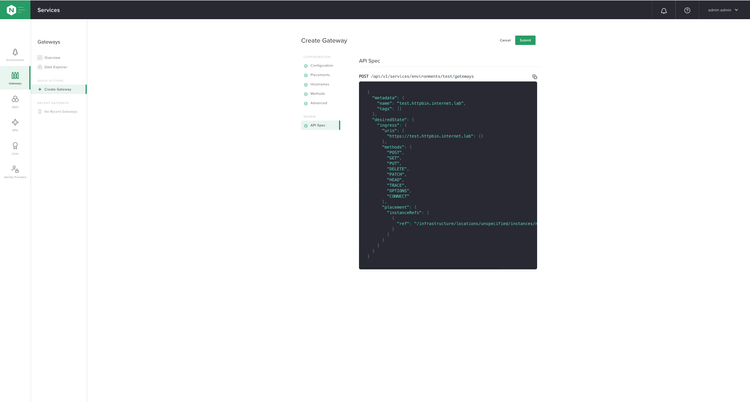The image size is (750, 402).
Task: Select the Gateways rail icon
Action: pos(15,78)
